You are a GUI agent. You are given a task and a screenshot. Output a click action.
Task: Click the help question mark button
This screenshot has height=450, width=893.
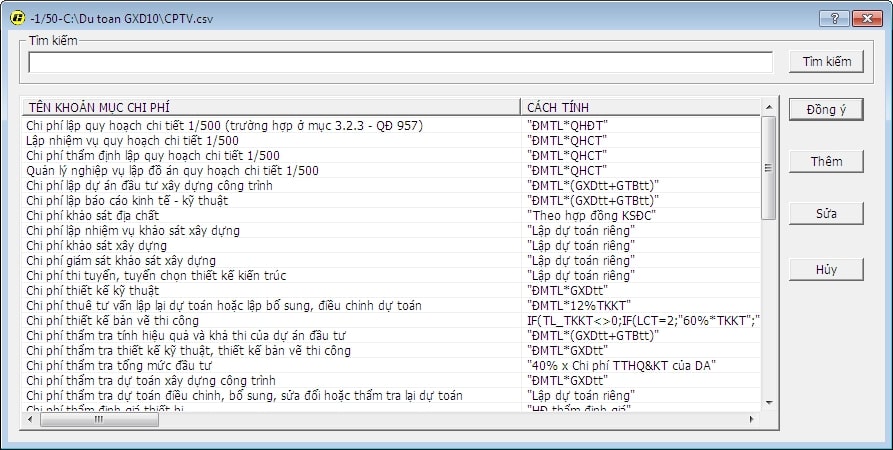(833, 18)
